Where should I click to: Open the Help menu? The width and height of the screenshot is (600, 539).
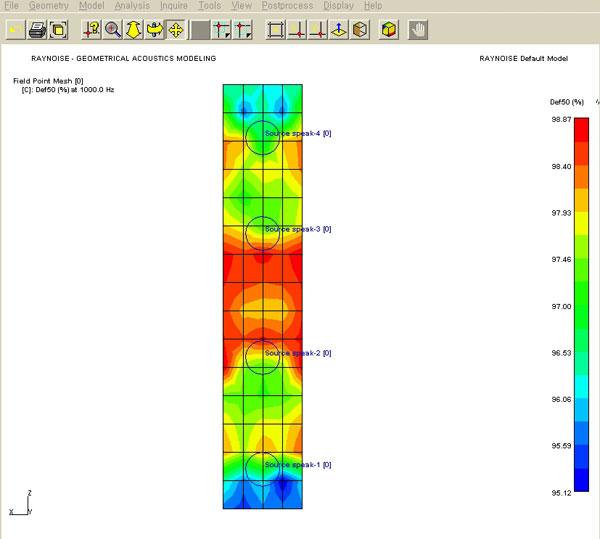pyautogui.click(x=373, y=6)
